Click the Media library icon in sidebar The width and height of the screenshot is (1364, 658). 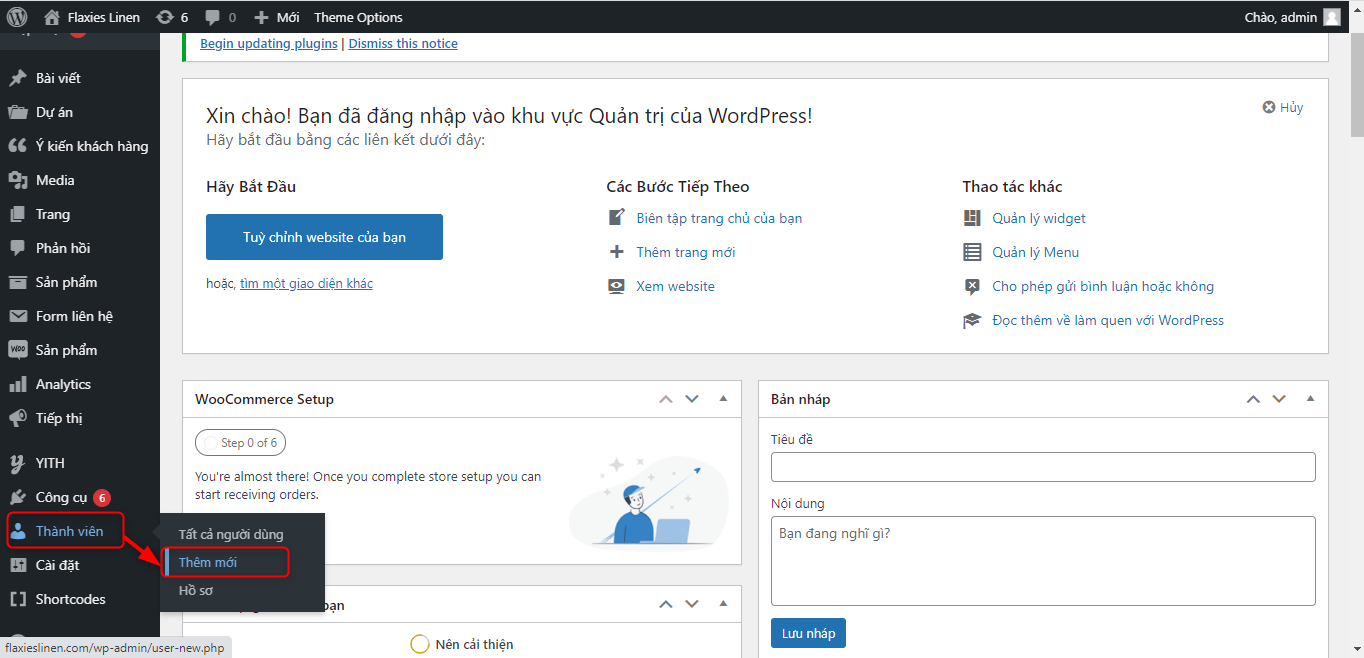pos(18,180)
